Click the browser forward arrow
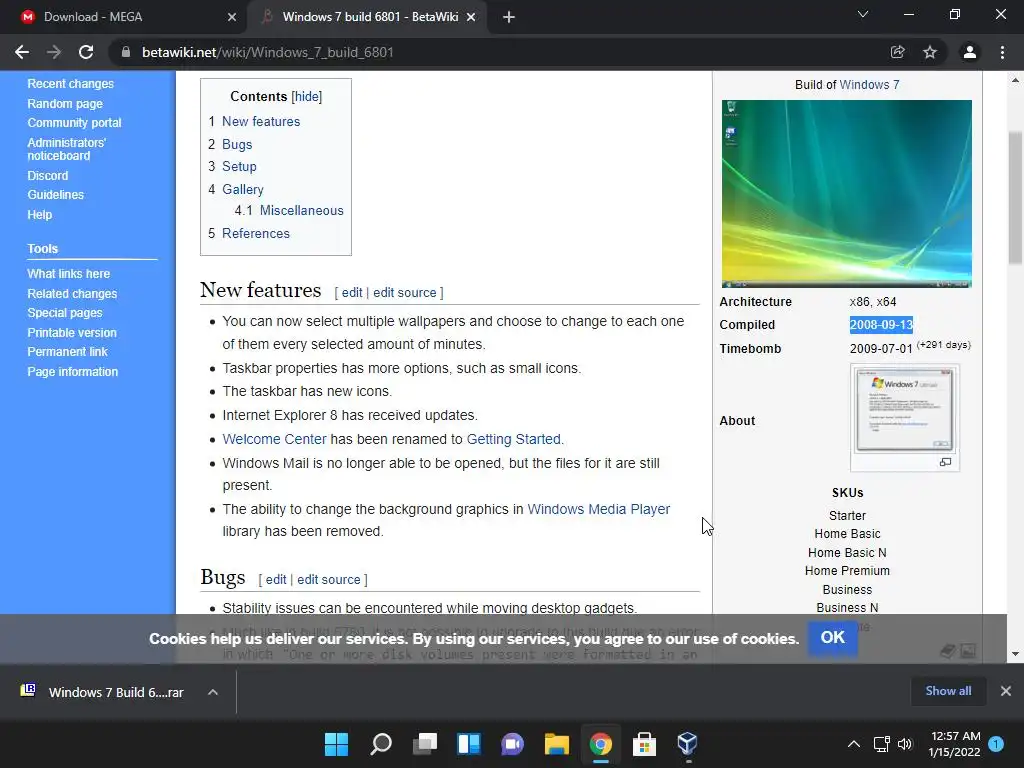 pyautogui.click(x=54, y=52)
